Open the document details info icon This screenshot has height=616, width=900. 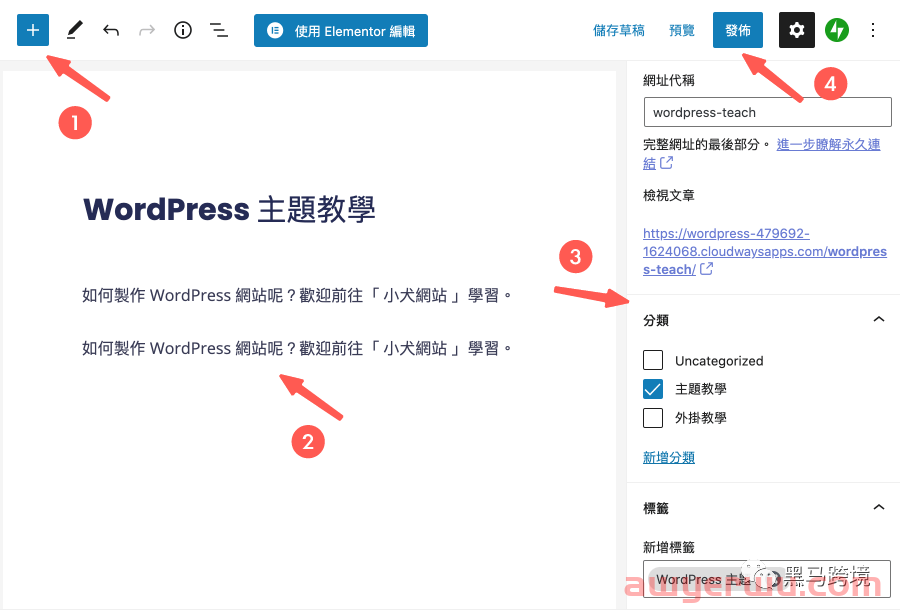coord(183,30)
